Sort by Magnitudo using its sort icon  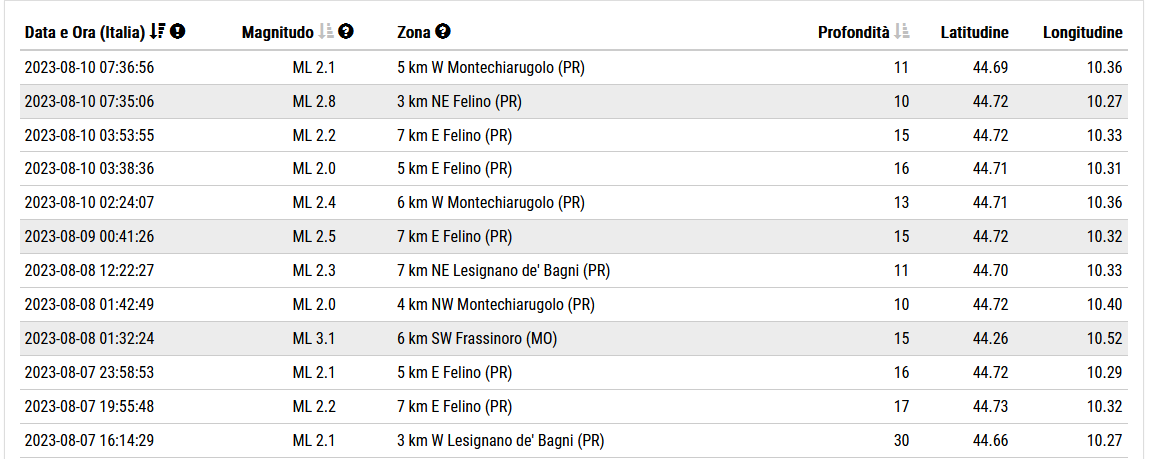[x=325, y=32]
